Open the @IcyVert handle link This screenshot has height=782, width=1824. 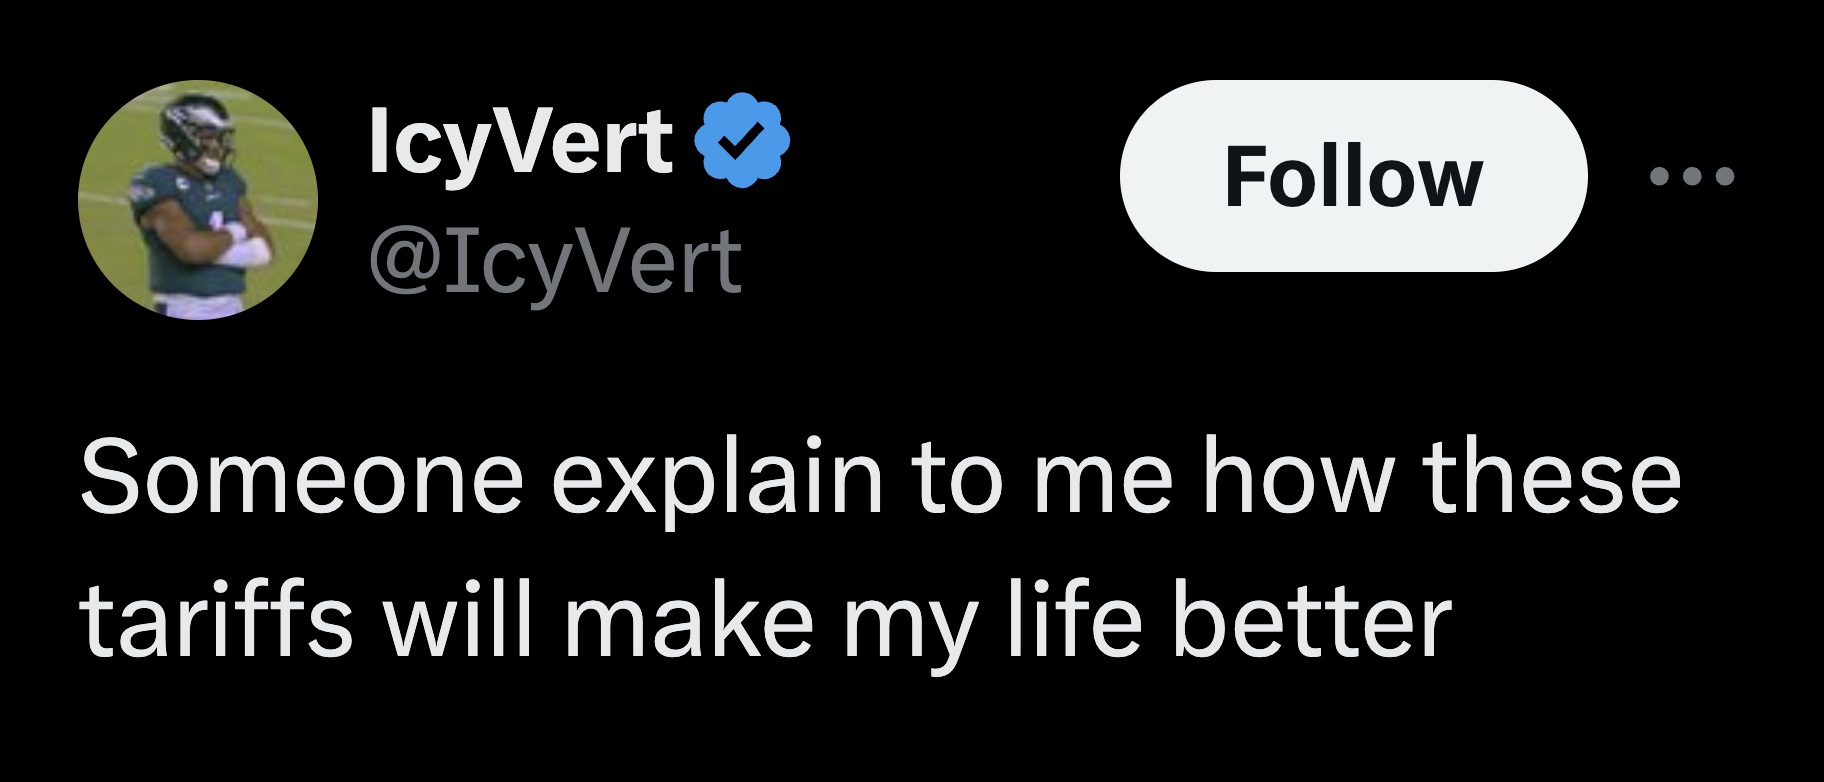[556, 262]
